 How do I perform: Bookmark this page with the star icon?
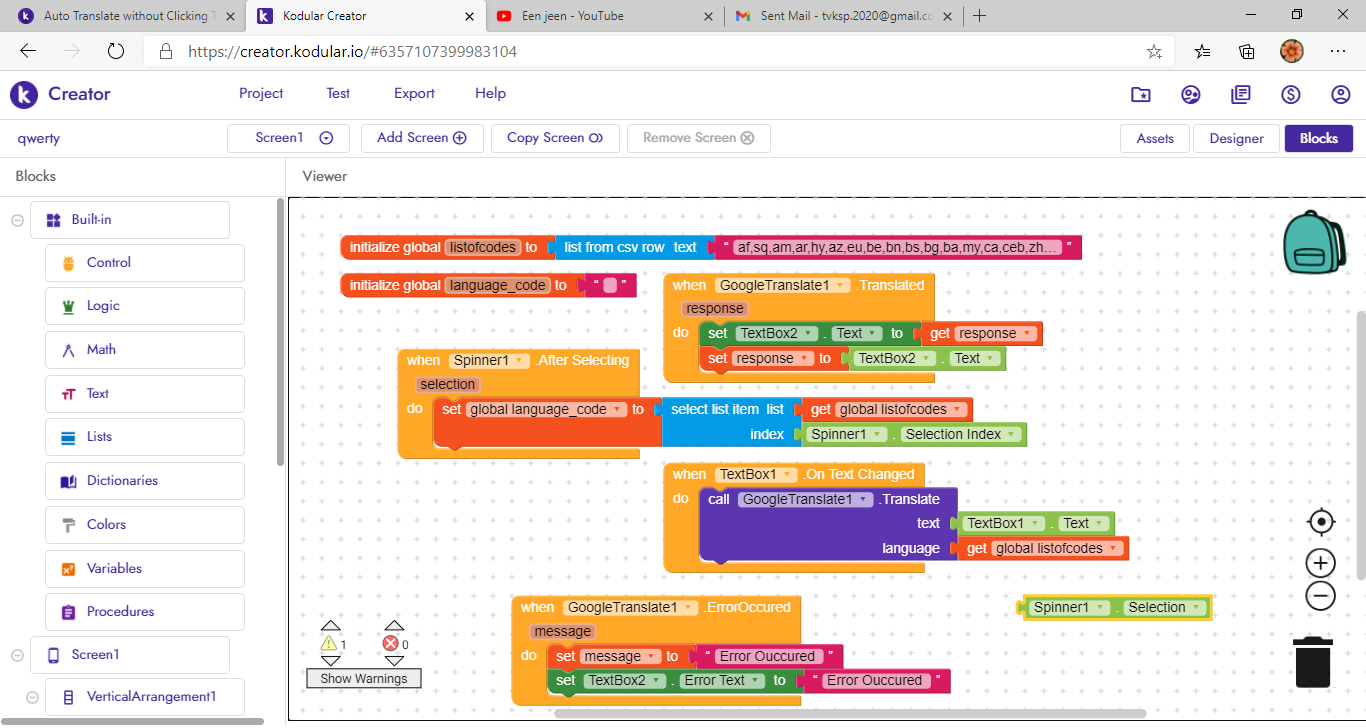[1154, 51]
